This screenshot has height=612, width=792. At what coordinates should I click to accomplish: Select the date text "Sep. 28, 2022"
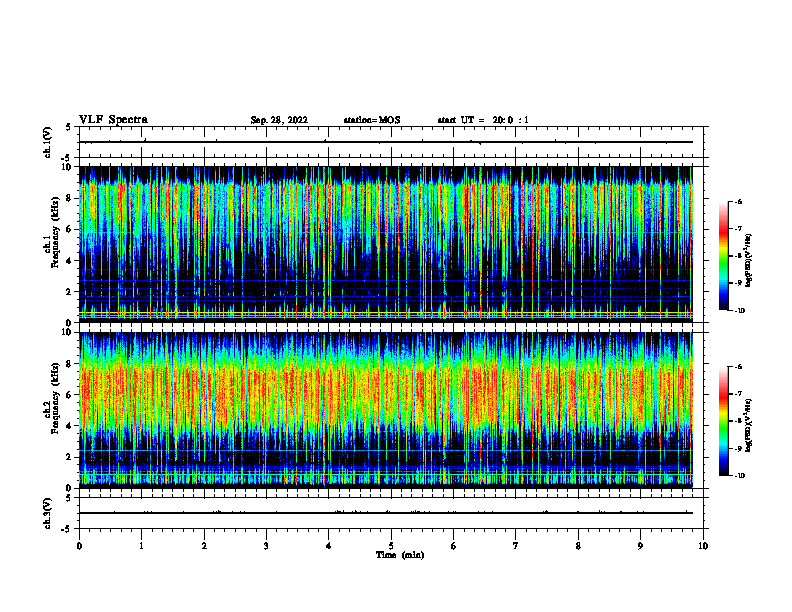[x=279, y=120]
